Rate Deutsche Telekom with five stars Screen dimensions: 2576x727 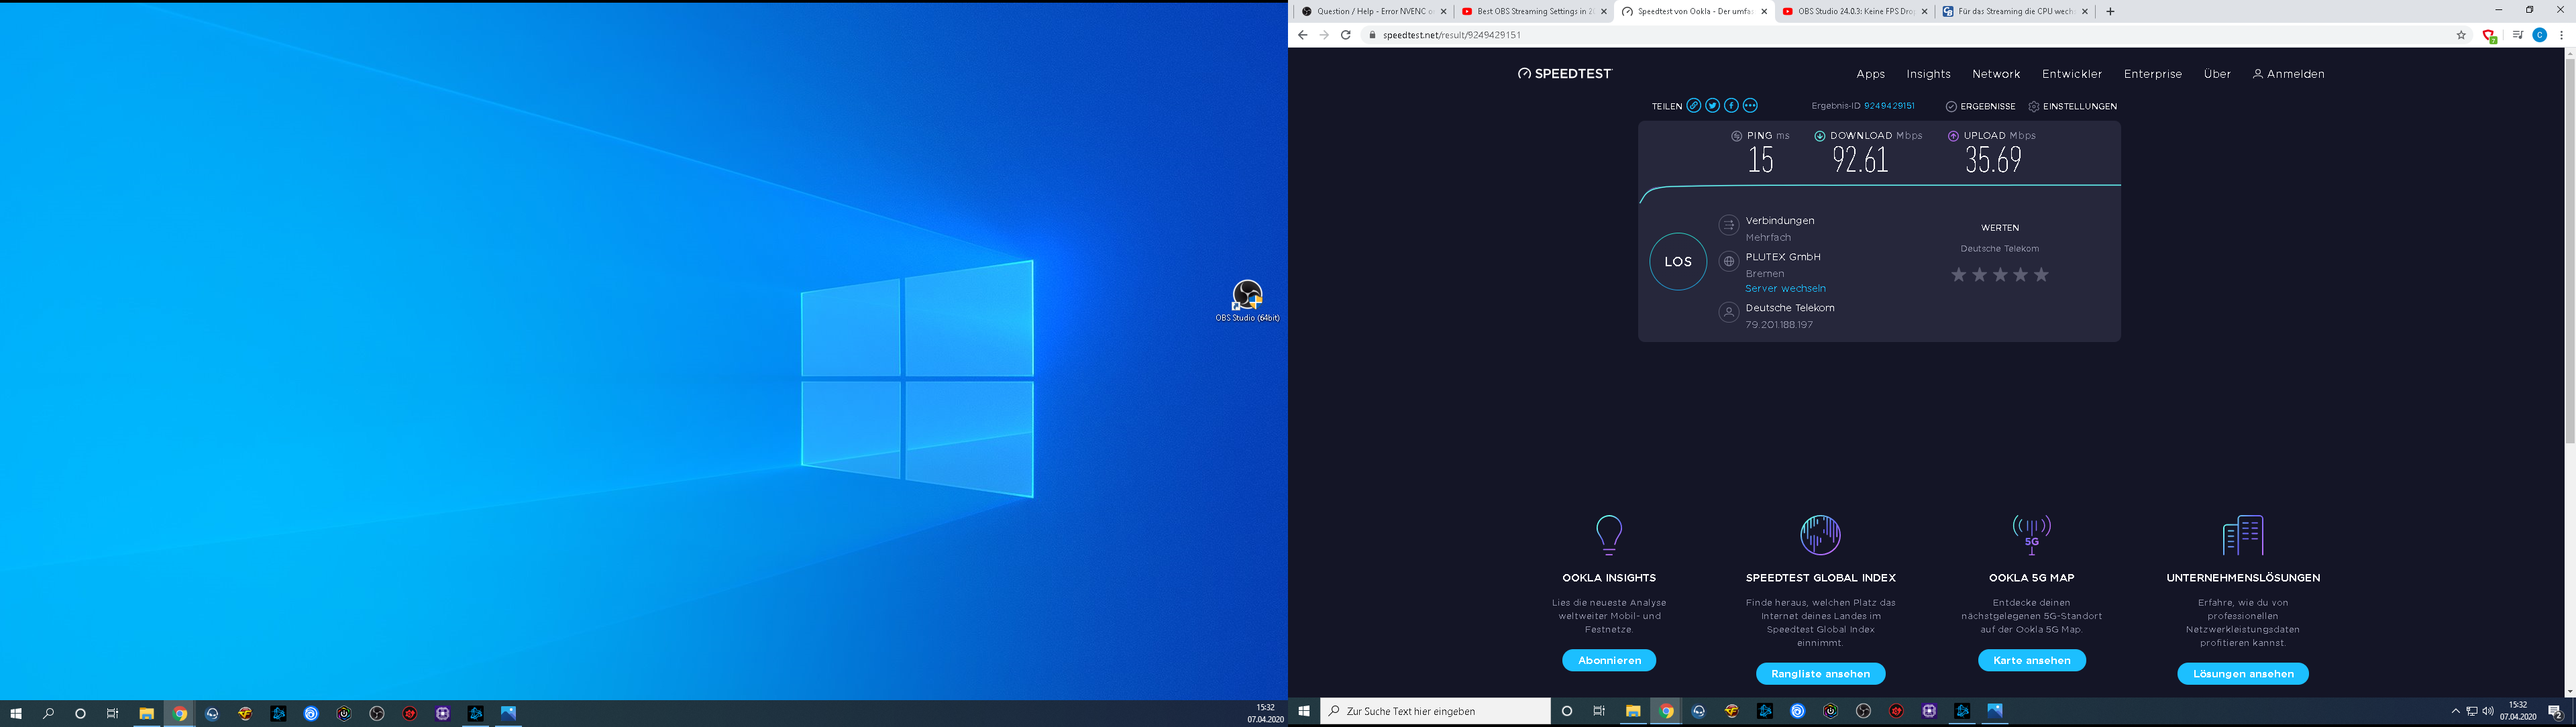pos(2041,275)
